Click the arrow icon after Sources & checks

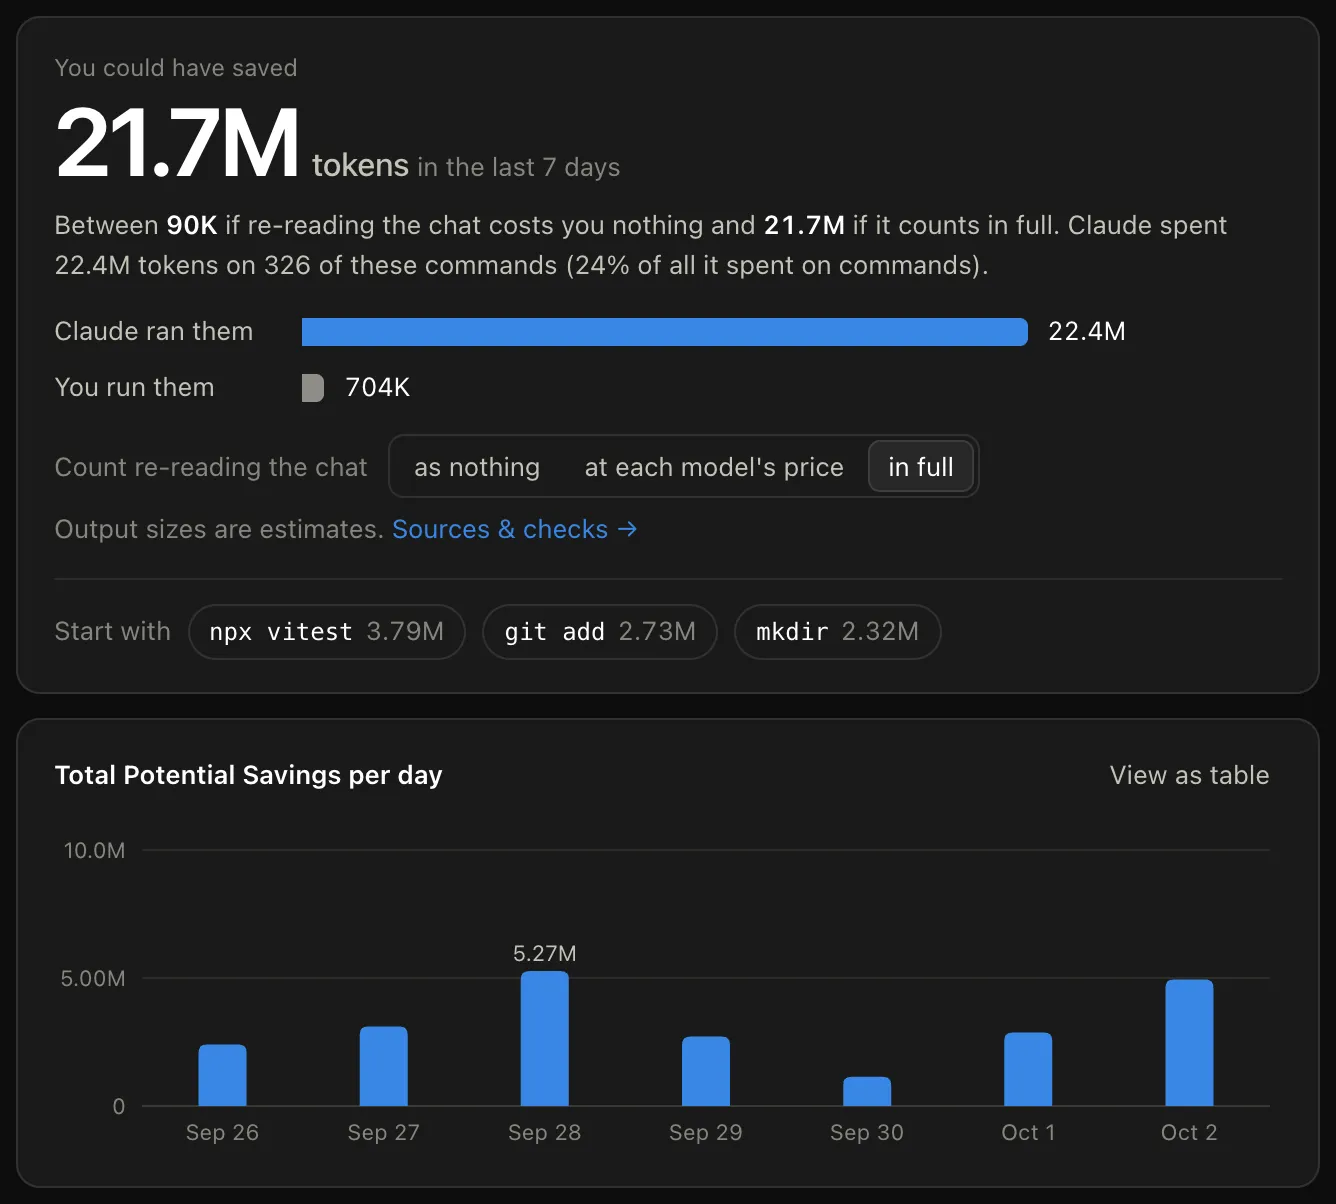627,529
